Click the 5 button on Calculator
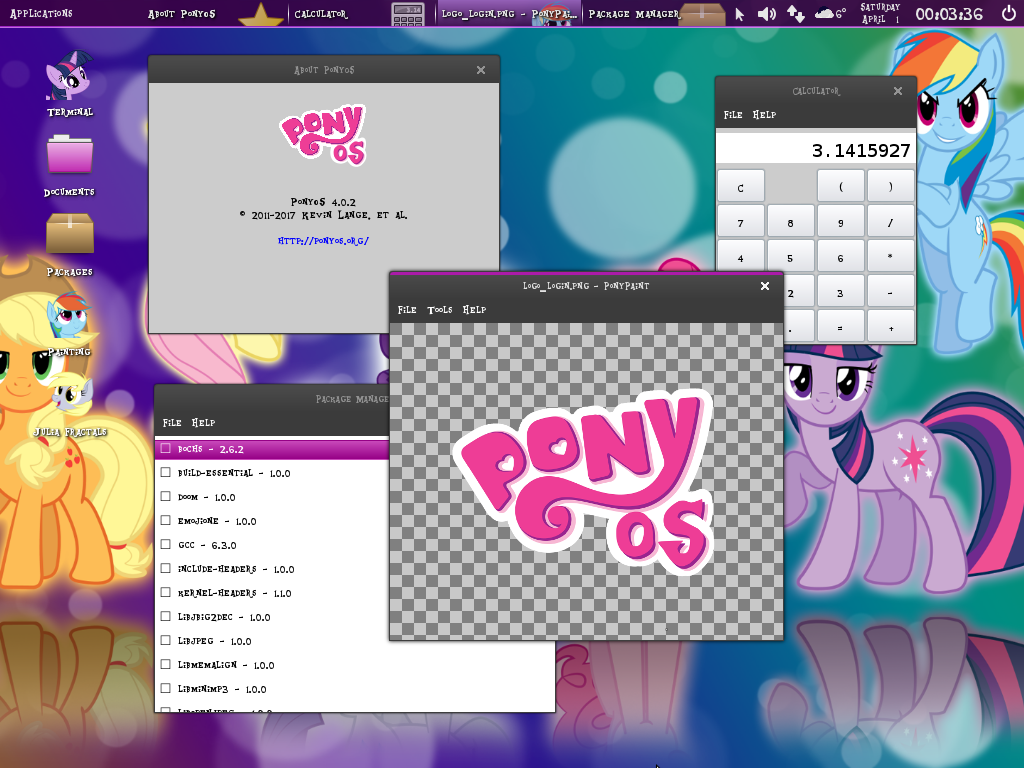This screenshot has height=768, width=1024. point(791,257)
